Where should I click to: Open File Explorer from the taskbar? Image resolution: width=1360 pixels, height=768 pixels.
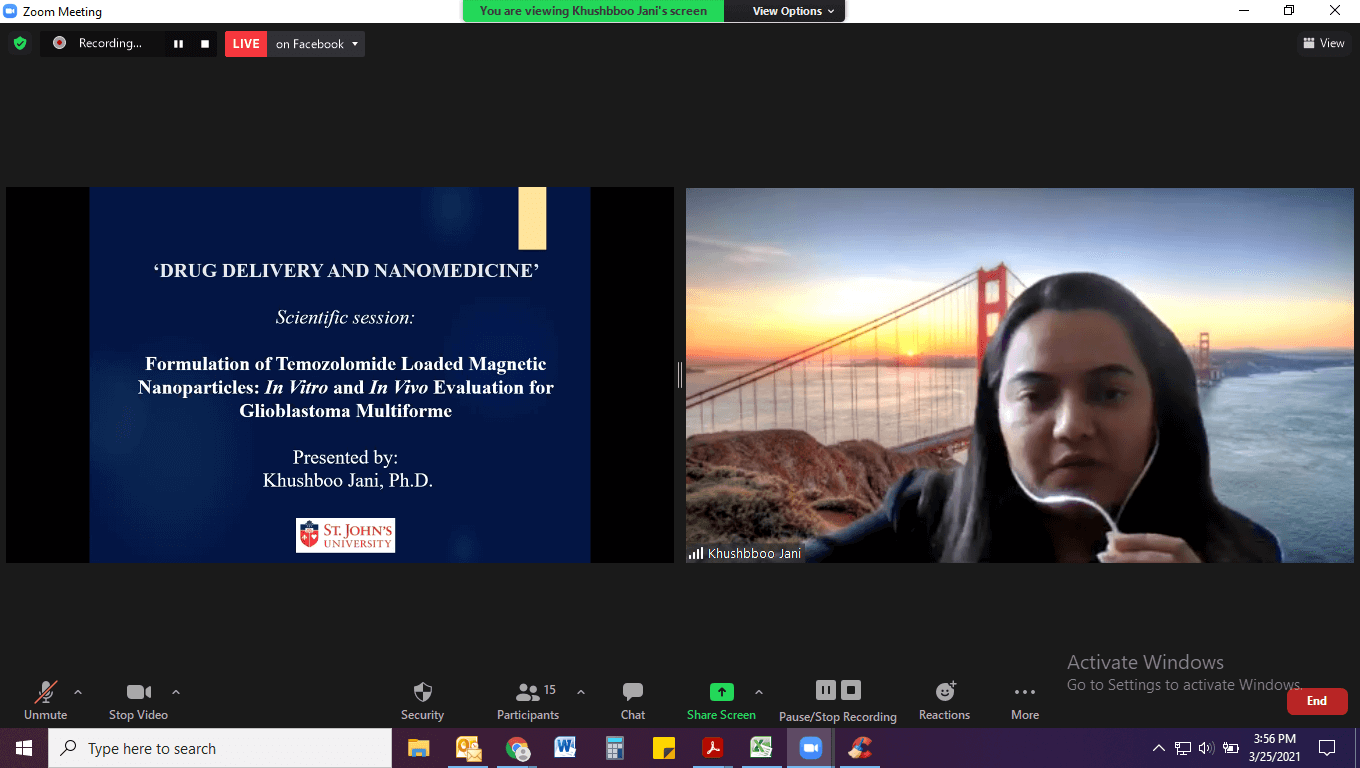(x=419, y=748)
